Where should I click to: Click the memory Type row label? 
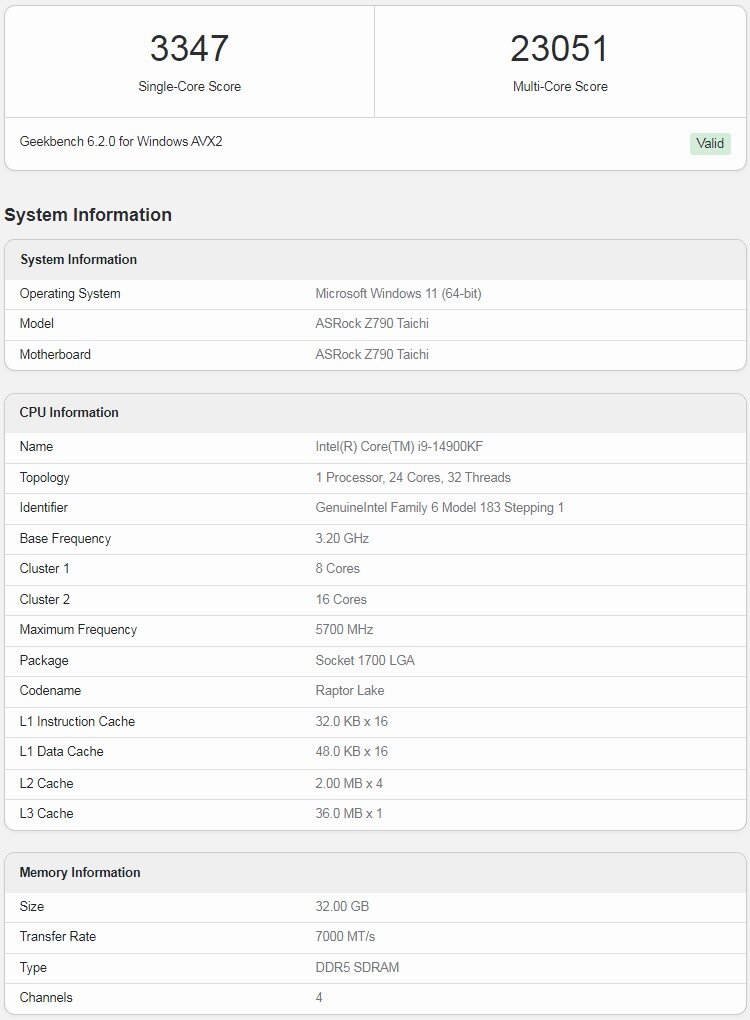coord(33,967)
